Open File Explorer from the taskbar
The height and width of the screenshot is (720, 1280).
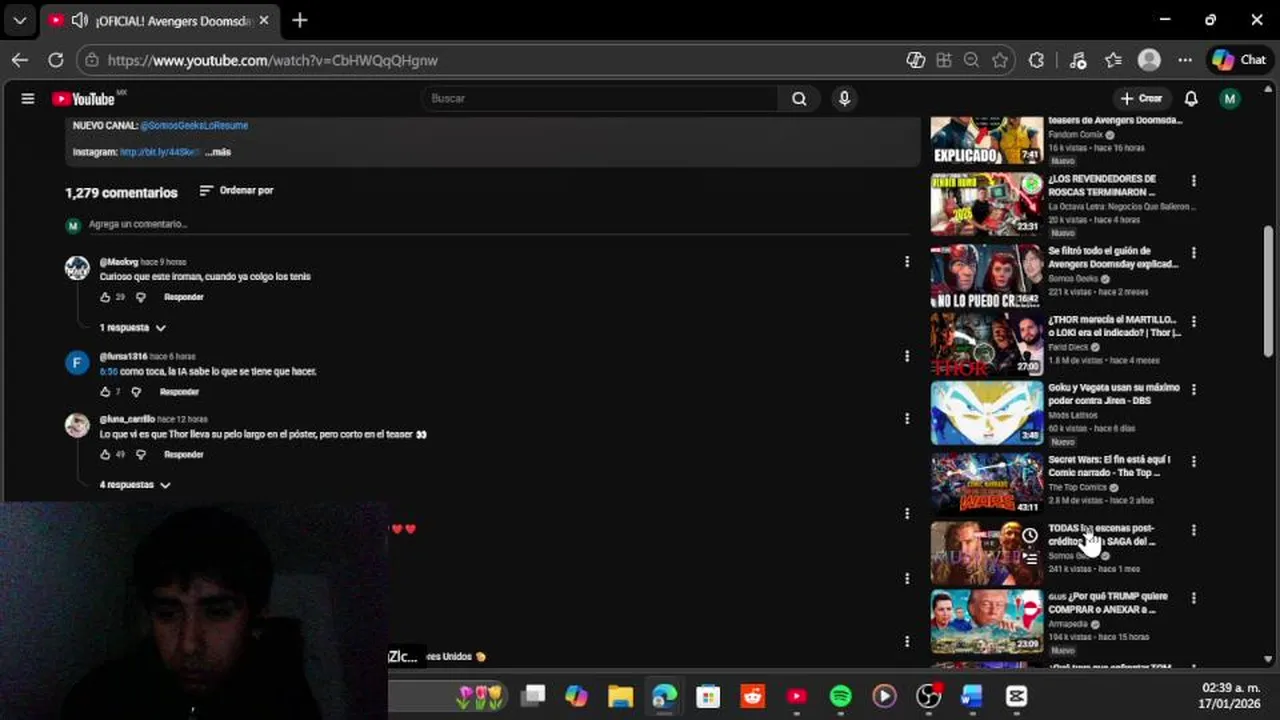click(x=621, y=696)
